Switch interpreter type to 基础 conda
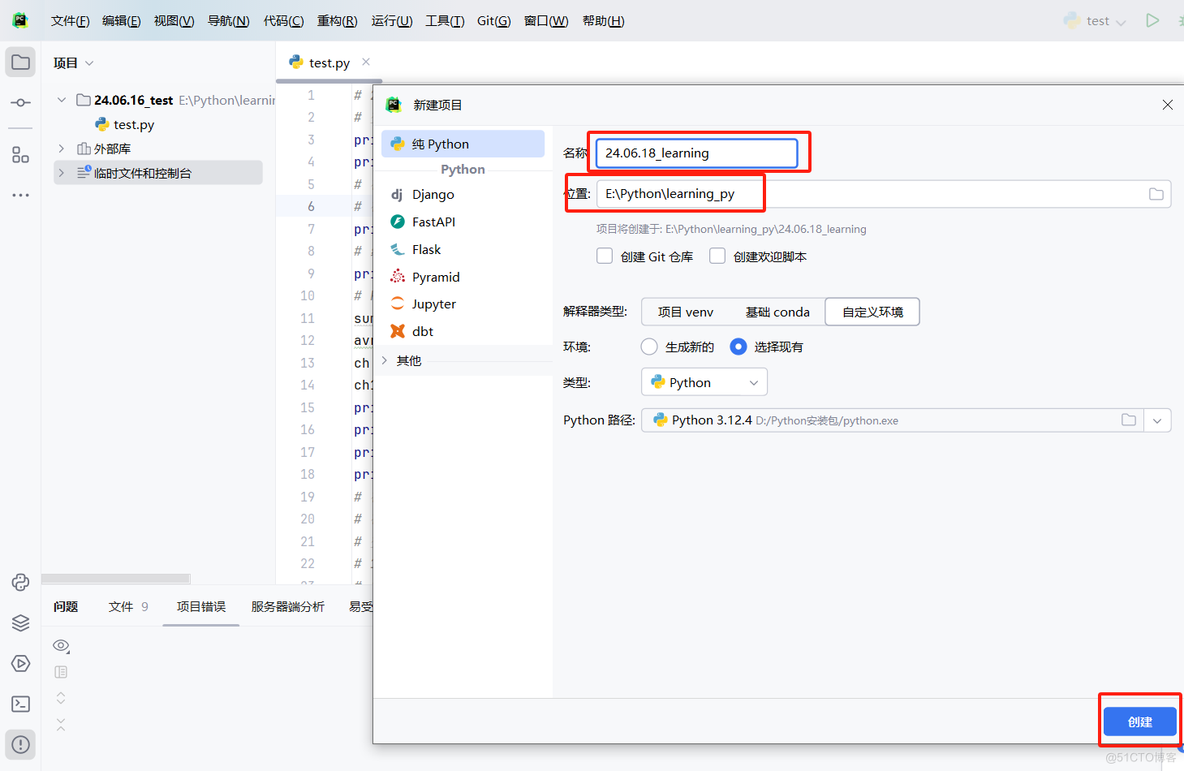1184x771 pixels. point(778,311)
